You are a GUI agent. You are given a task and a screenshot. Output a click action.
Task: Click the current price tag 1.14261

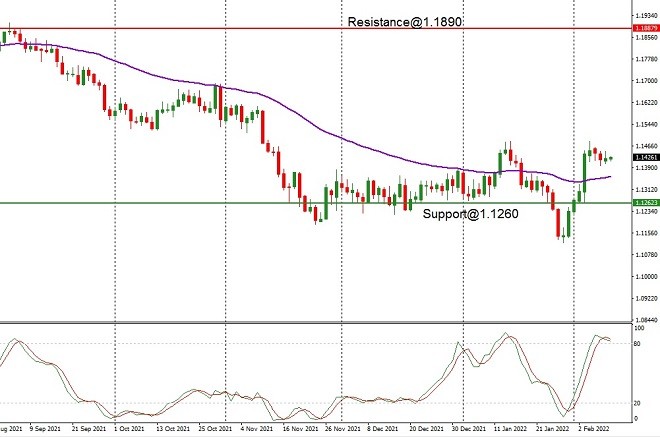point(646,157)
